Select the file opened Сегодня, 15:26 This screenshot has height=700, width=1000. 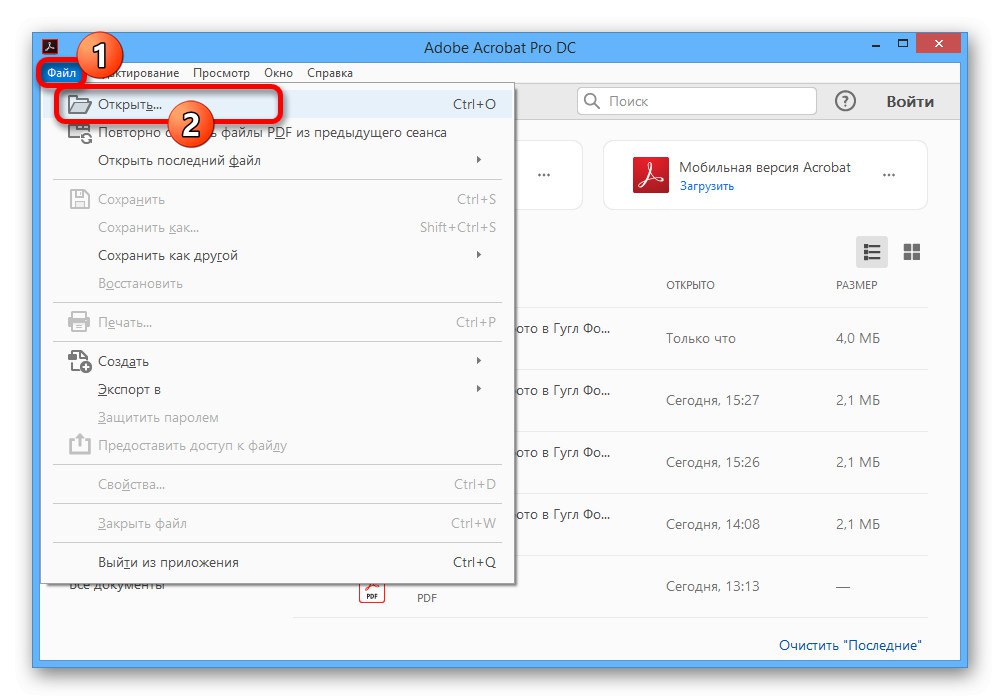coord(721,462)
